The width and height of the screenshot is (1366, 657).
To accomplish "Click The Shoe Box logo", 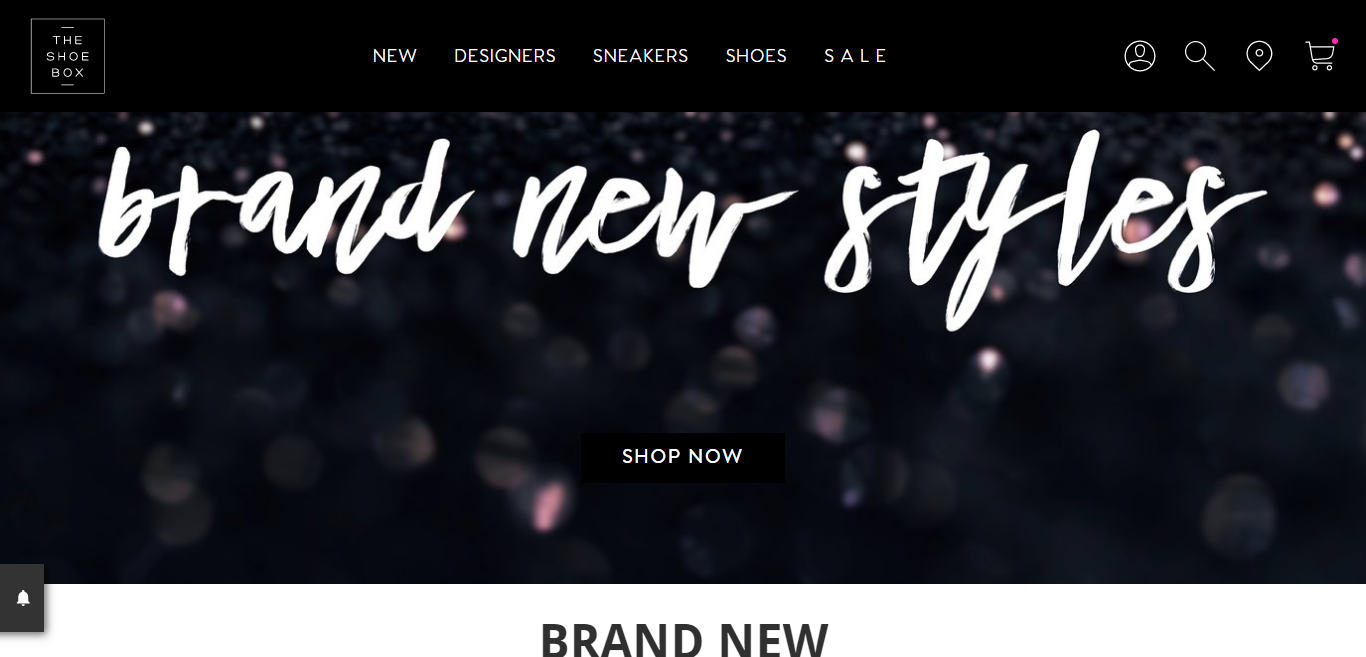I will (68, 56).
